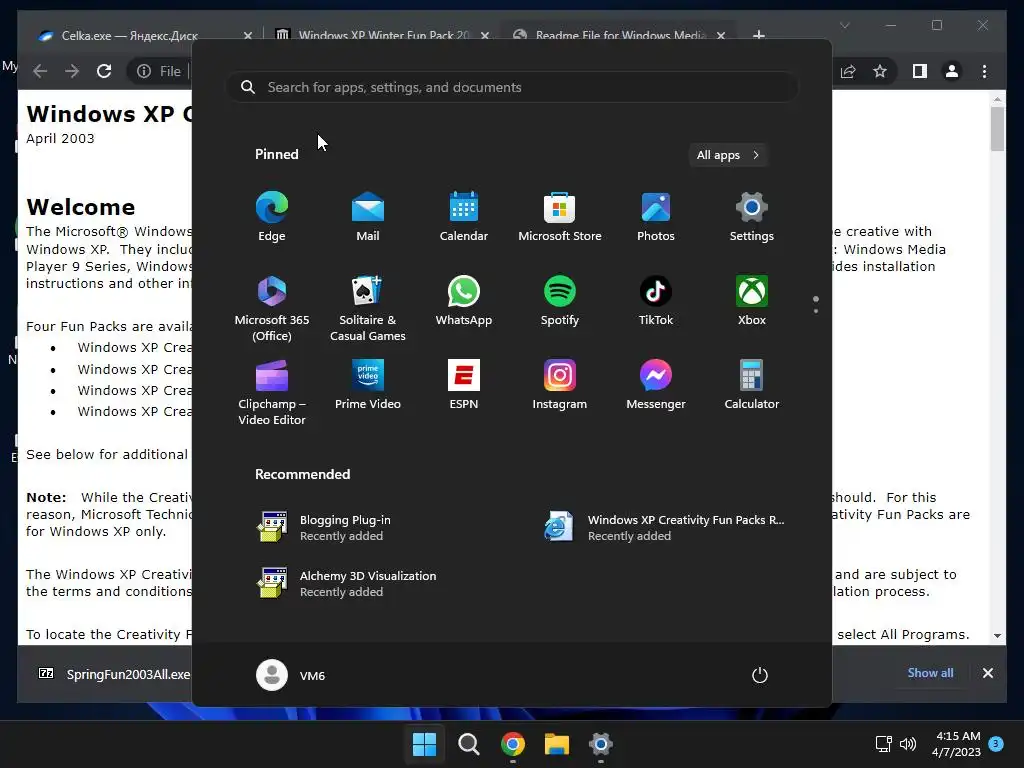Launch the Mail app
Image resolution: width=1024 pixels, height=768 pixels.
click(x=368, y=217)
